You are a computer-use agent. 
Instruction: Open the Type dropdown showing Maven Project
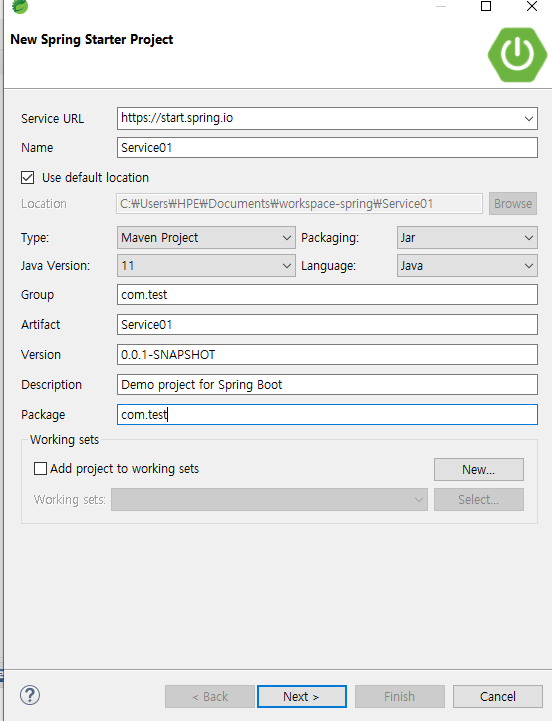(x=206, y=238)
